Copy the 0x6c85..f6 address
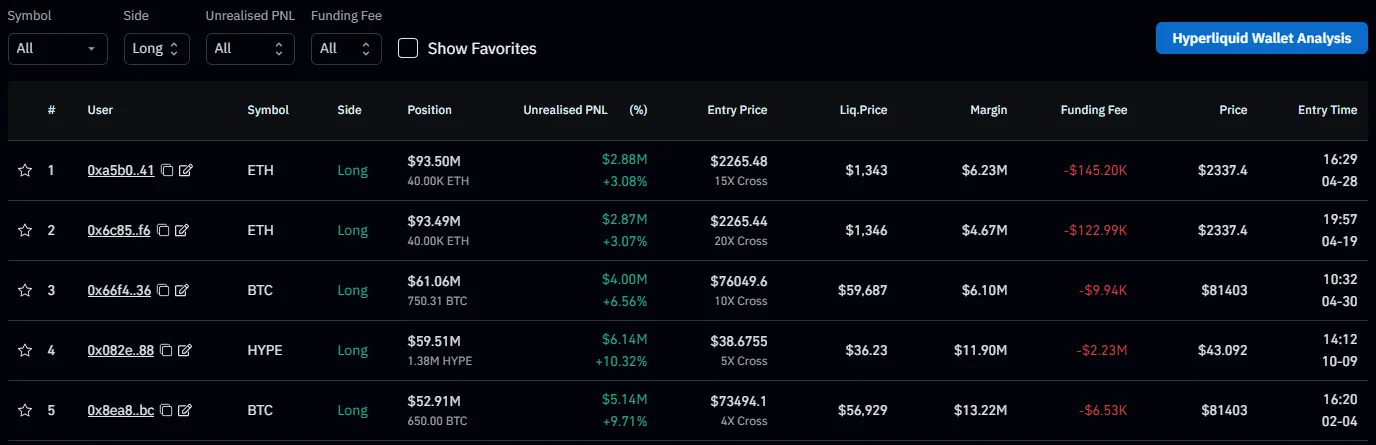The height and width of the screenshot is (445, 1376). (164, 231)
